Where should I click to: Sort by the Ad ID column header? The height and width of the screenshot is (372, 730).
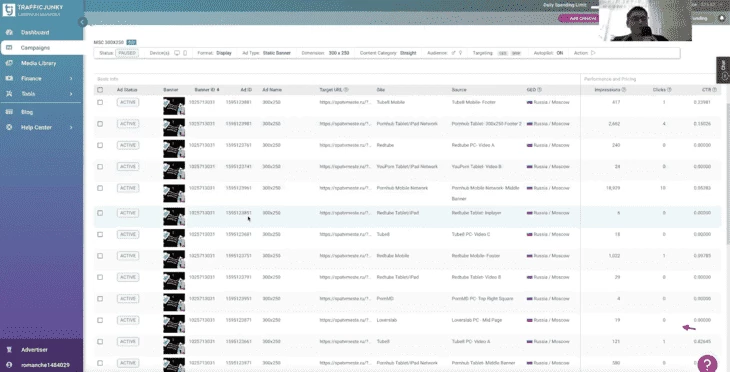click(x=246, y=90)
